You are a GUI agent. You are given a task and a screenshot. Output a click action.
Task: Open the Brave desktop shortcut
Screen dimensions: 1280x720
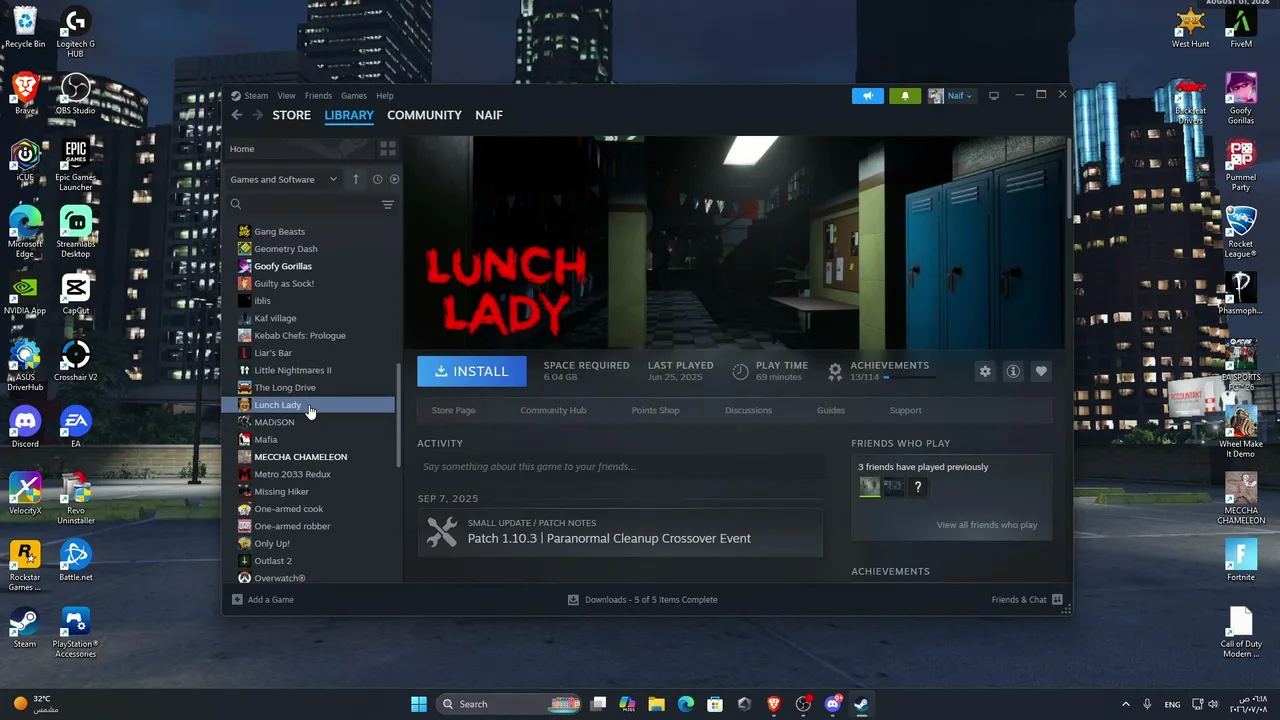click(x=25, y=94)
